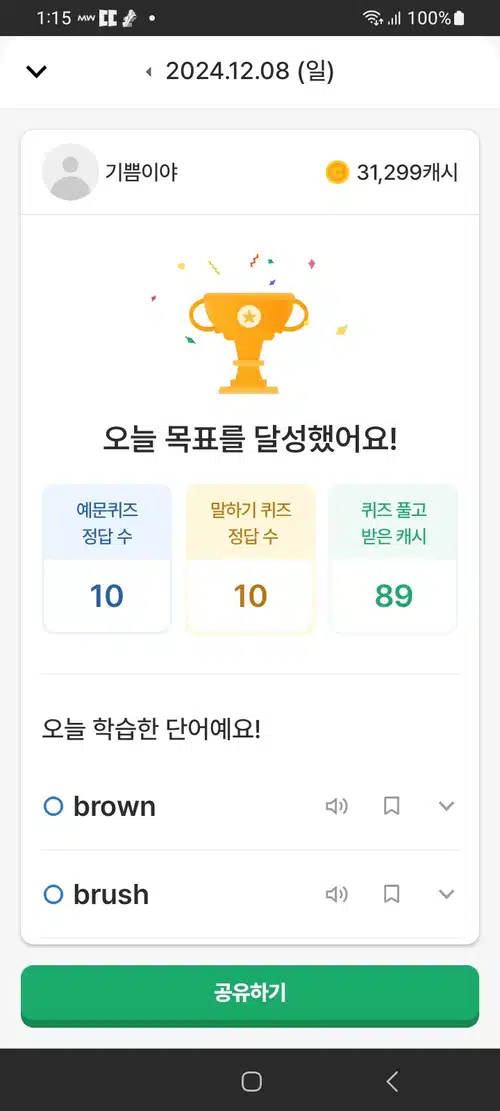Bookmark the word brown
The height and width of the screenshot is (1111, 500).
tap(392, 806)
